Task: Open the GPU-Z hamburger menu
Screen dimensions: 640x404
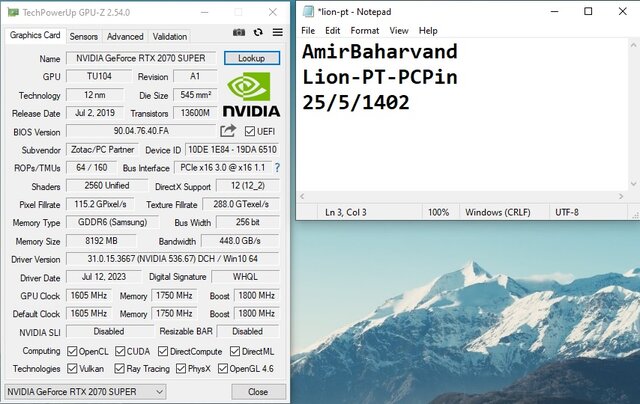Action: click(278, 32)
